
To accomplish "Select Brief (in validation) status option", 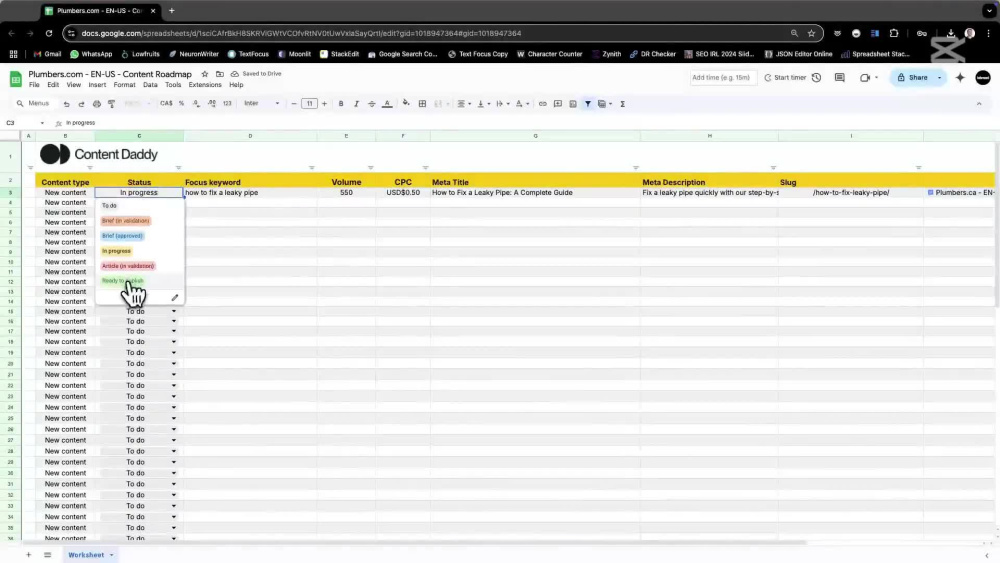I will [126, 221].
